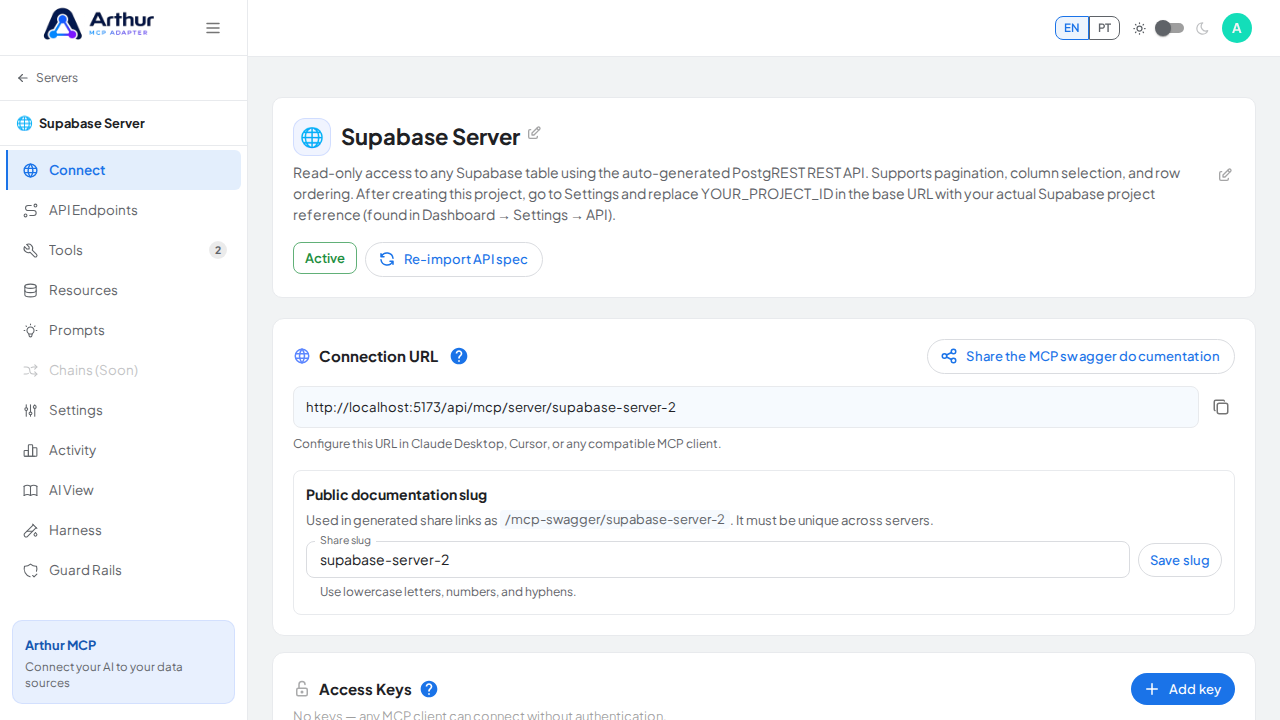Click the Supabase Server sidebar header

pos(123,123)
